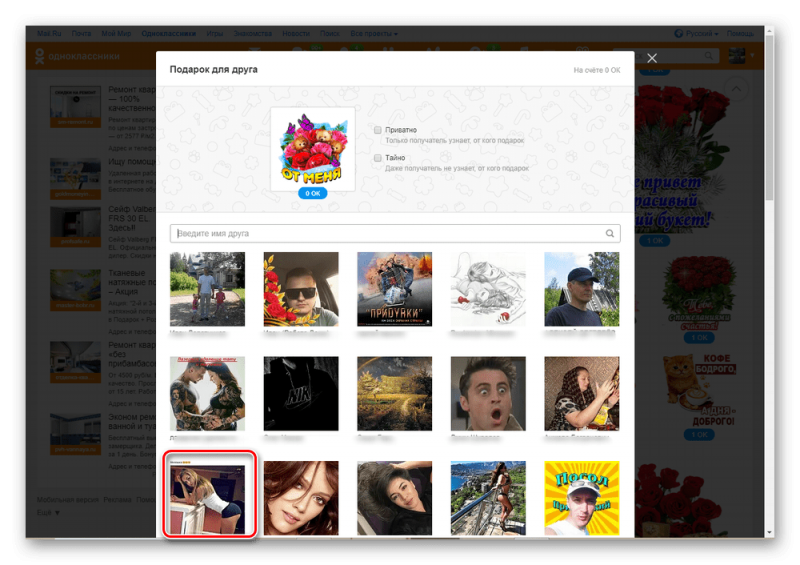Click the friend name search field
Viewport: 800px width, 565px height.
[395, 233]
